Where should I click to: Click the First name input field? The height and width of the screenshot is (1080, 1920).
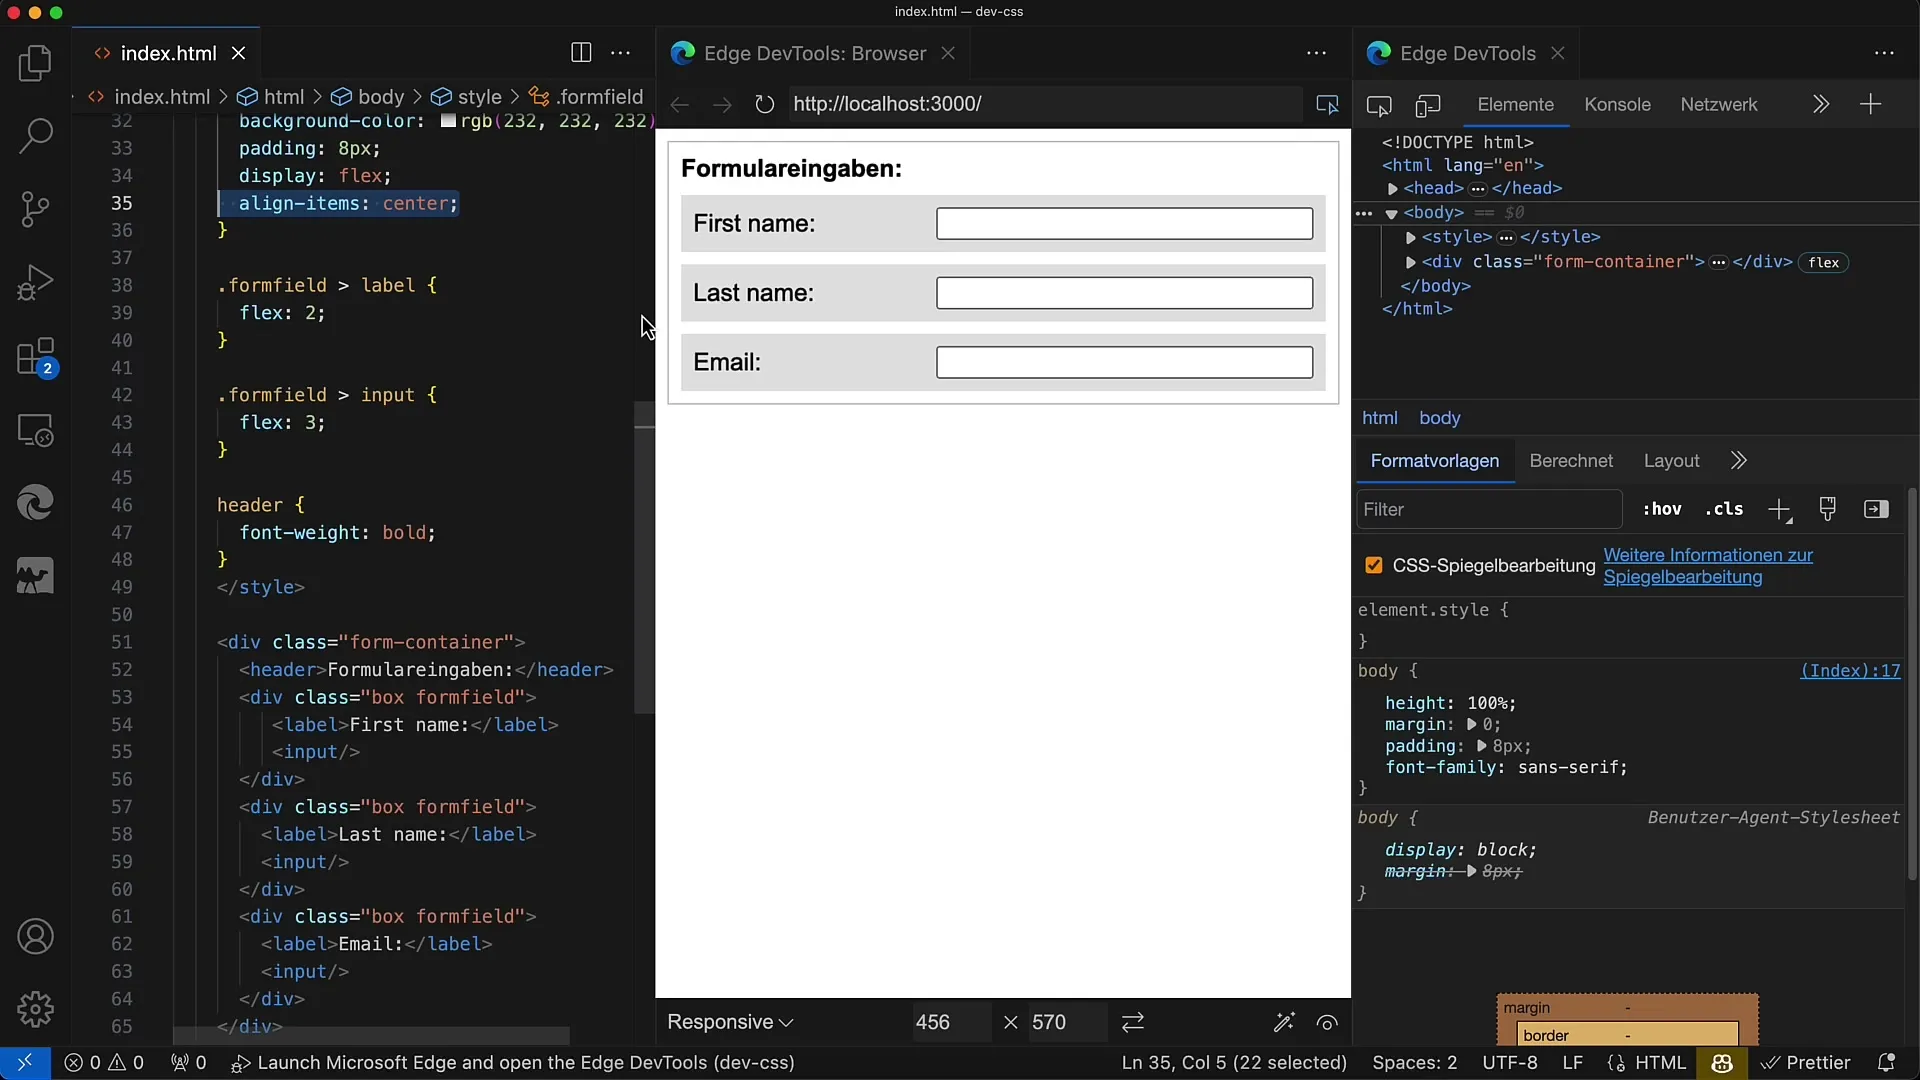tap(1124, 223)
